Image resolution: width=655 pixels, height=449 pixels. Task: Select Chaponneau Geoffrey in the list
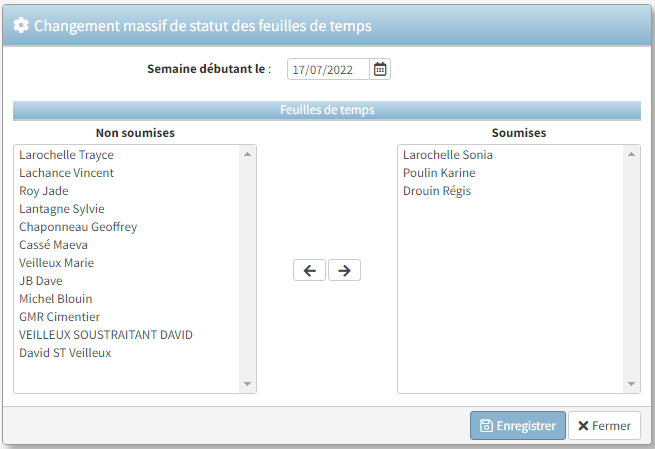(x=78, y=227)
